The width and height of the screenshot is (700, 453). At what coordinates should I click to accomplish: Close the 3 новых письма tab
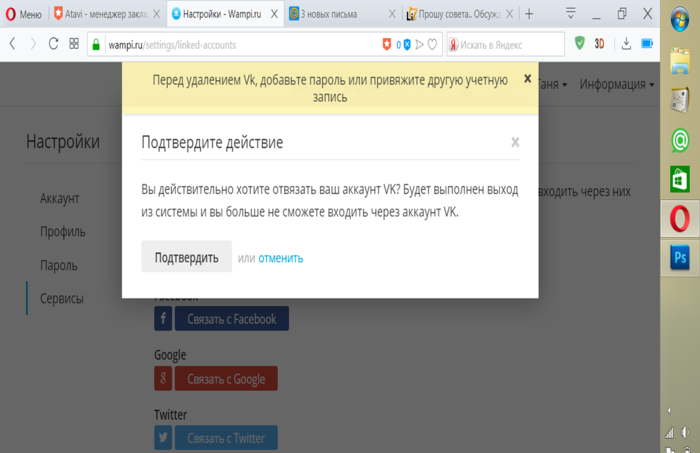(x=392, y=14)
